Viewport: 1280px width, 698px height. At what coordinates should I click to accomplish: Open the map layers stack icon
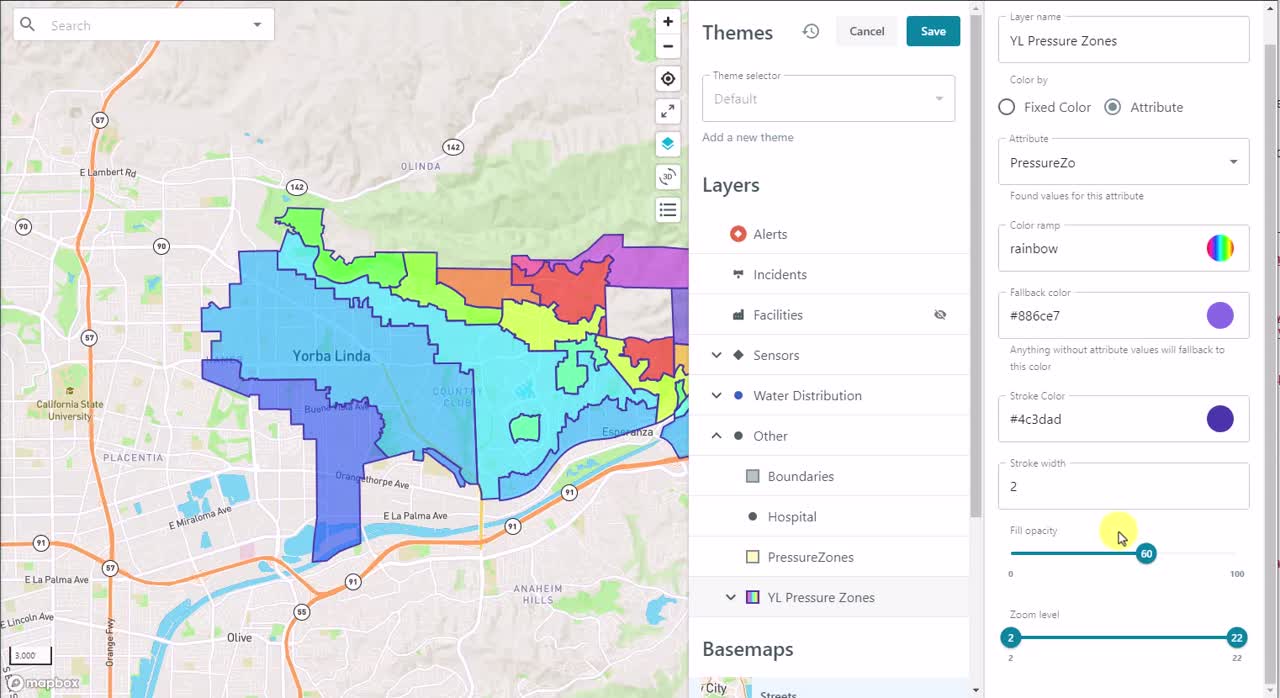668,144
